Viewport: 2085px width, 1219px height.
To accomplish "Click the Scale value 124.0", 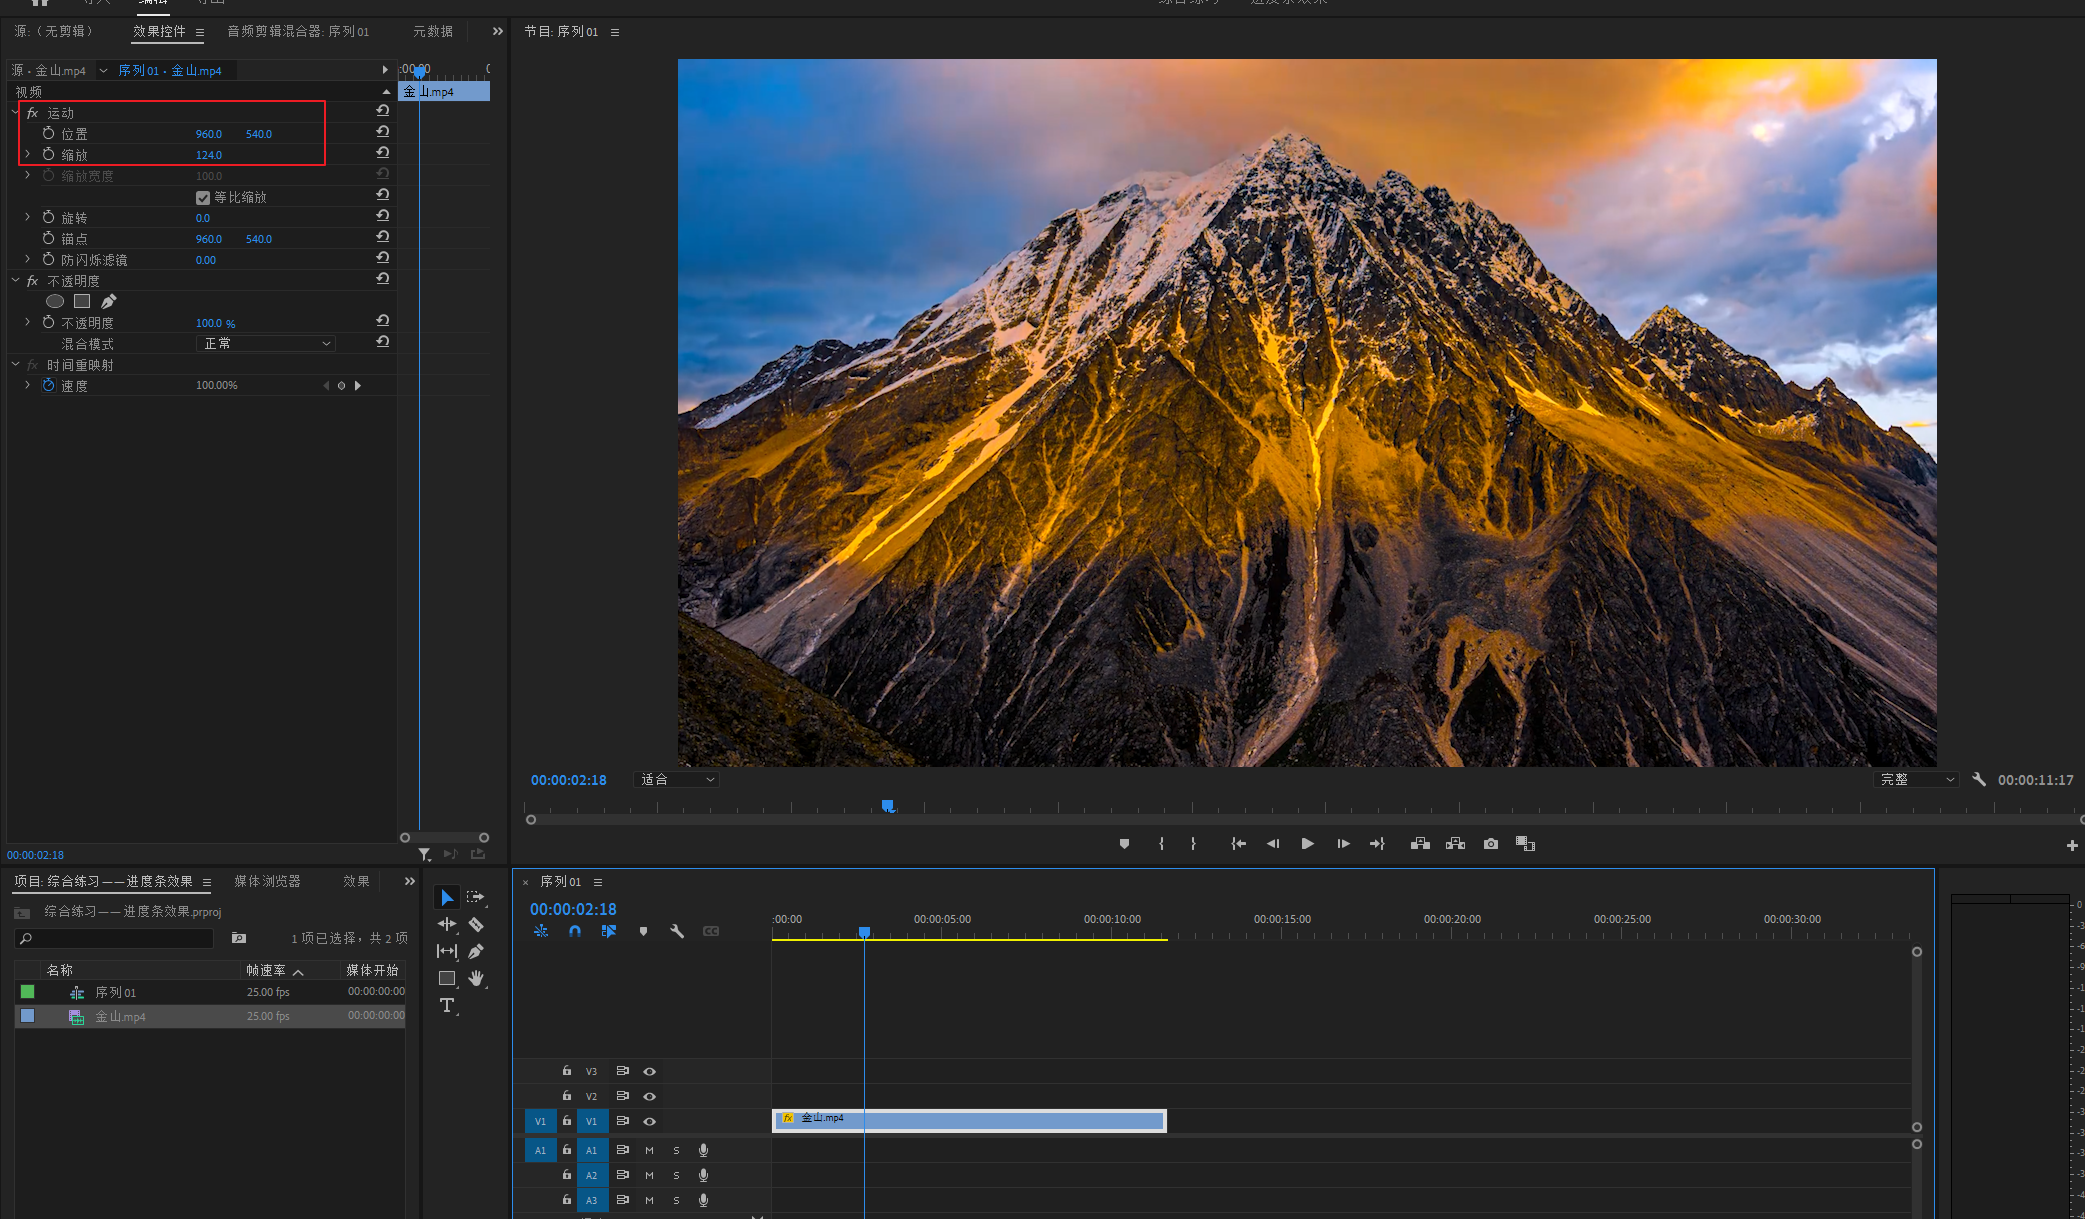I will [209, 155].
